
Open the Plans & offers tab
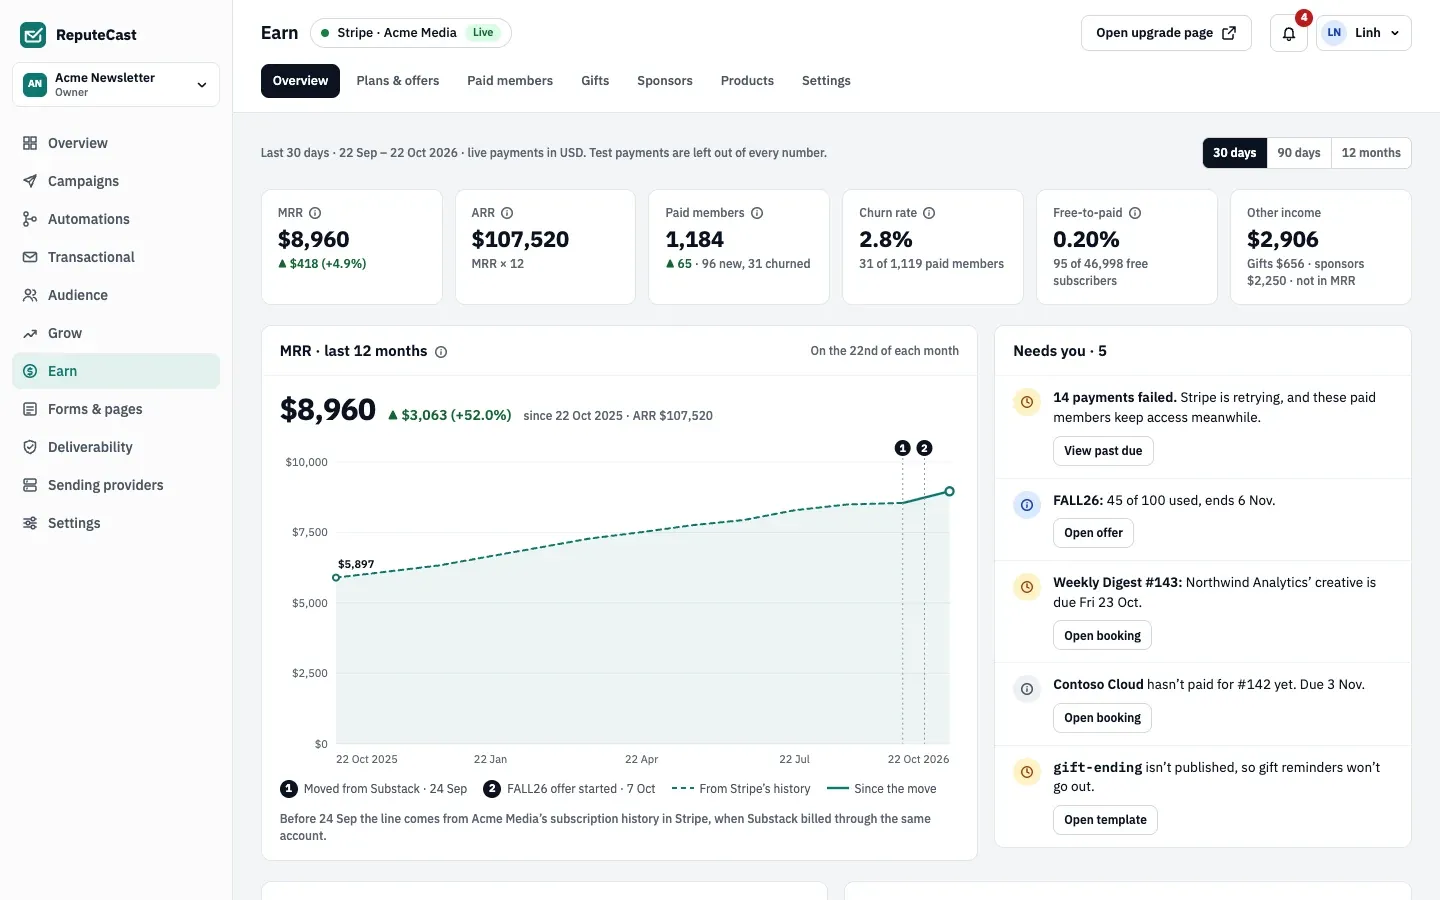pos(398,81)
